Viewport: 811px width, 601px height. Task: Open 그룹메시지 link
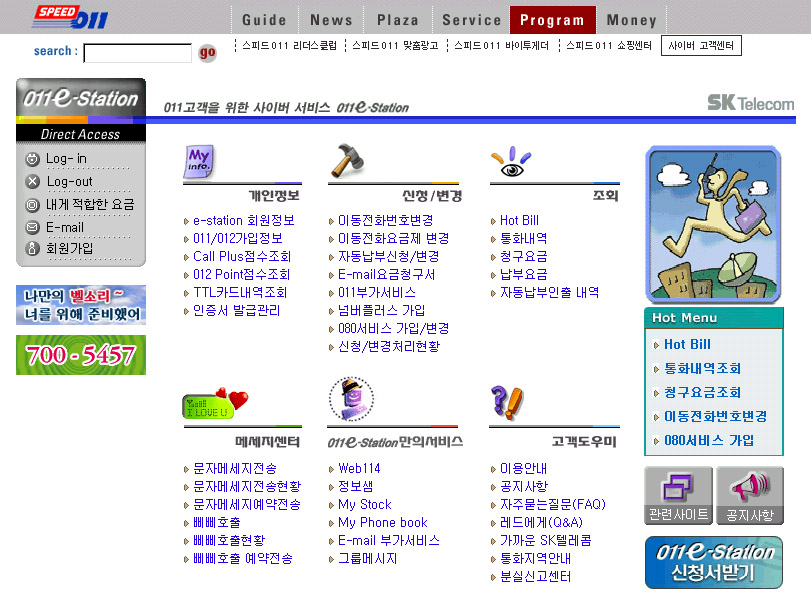tap(367, 559)
